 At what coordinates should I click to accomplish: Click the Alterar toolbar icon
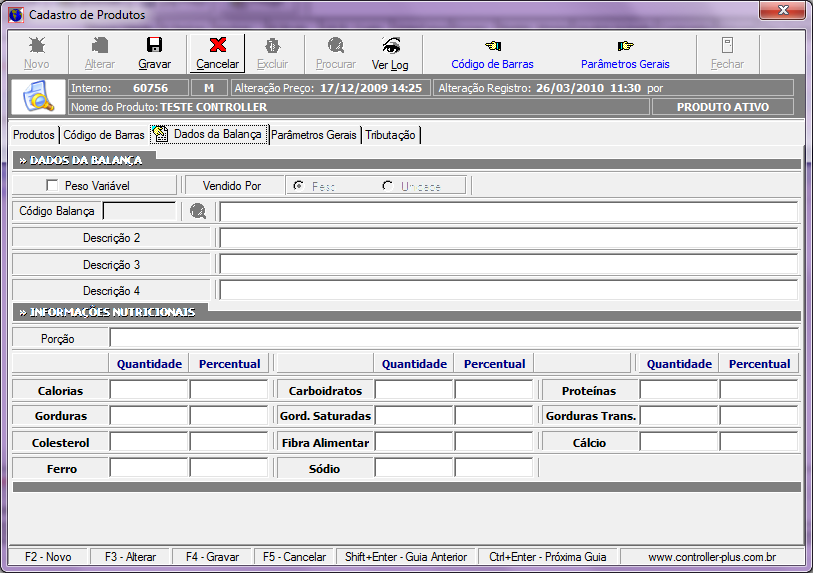click(x=100, y=46)
